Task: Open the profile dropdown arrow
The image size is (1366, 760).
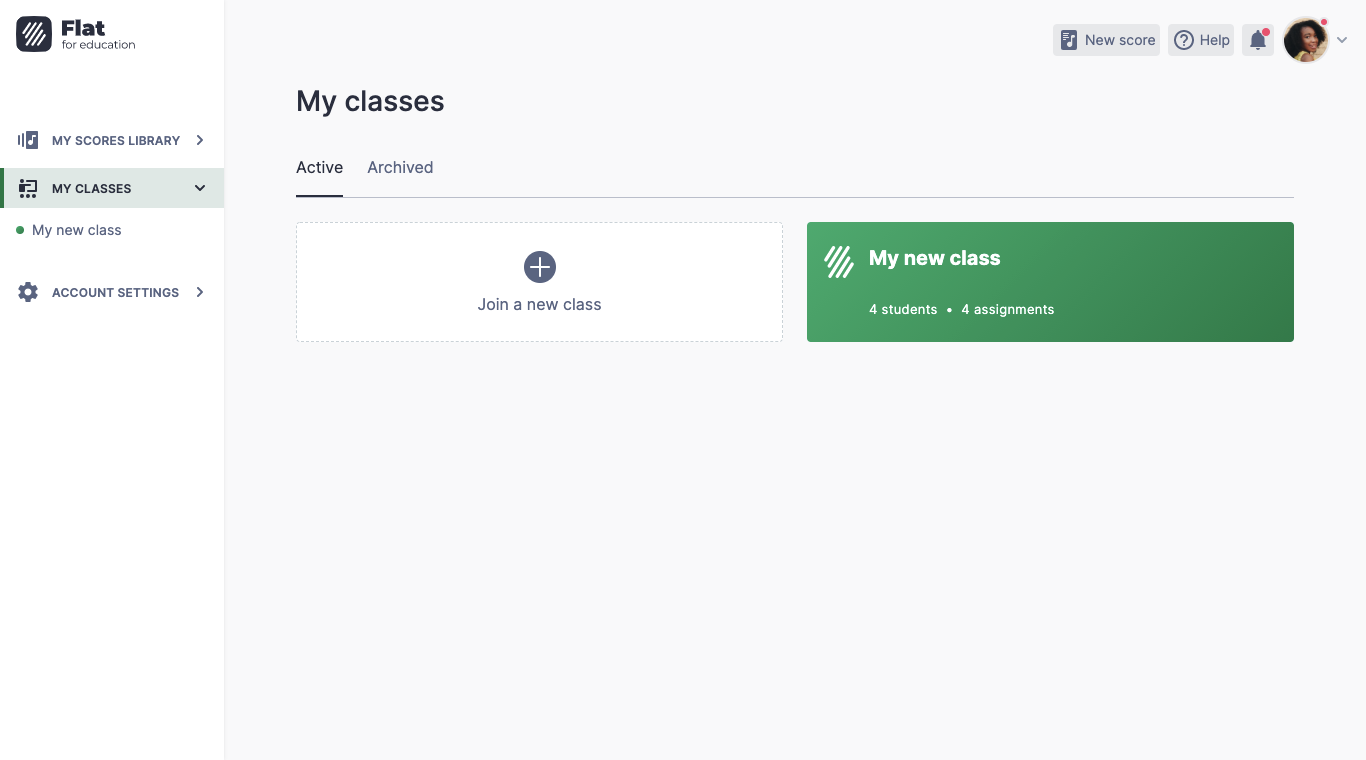Action: 1343,40
